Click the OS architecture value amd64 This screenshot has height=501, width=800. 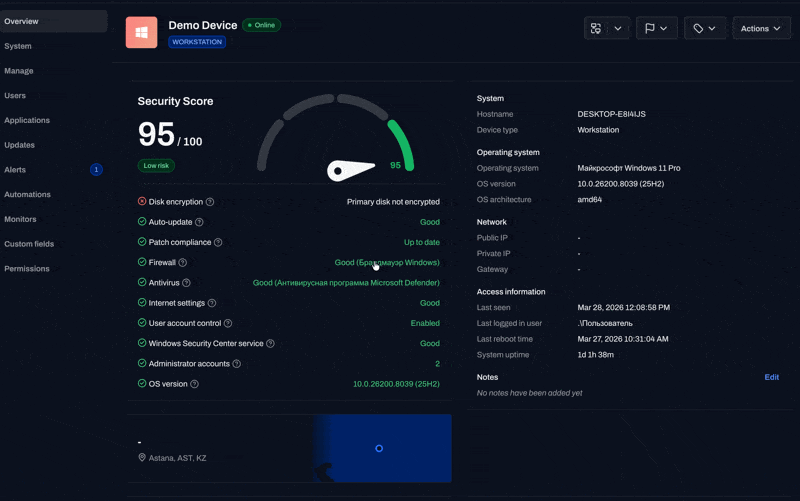point(589,200)
